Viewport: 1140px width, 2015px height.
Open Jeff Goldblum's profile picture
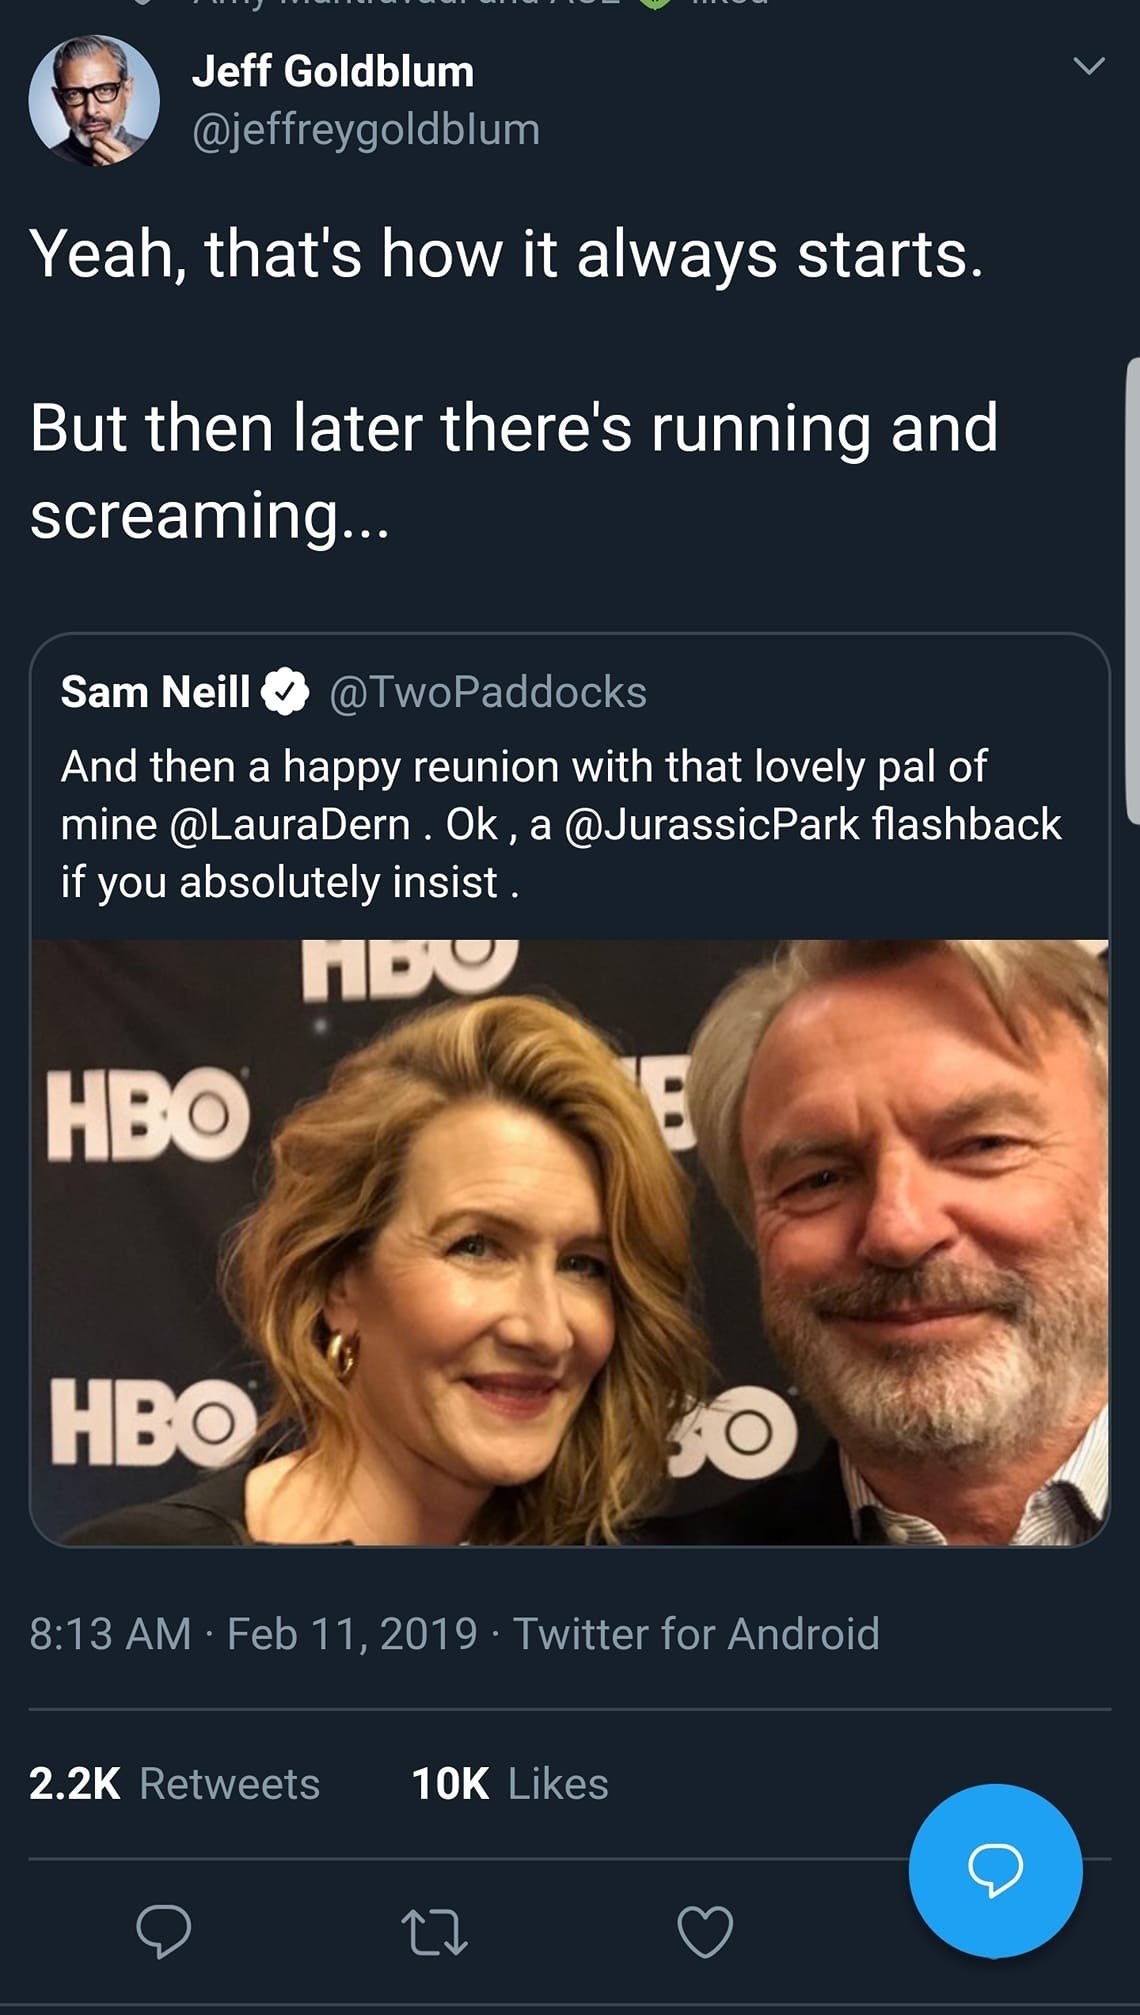point(94,100)
